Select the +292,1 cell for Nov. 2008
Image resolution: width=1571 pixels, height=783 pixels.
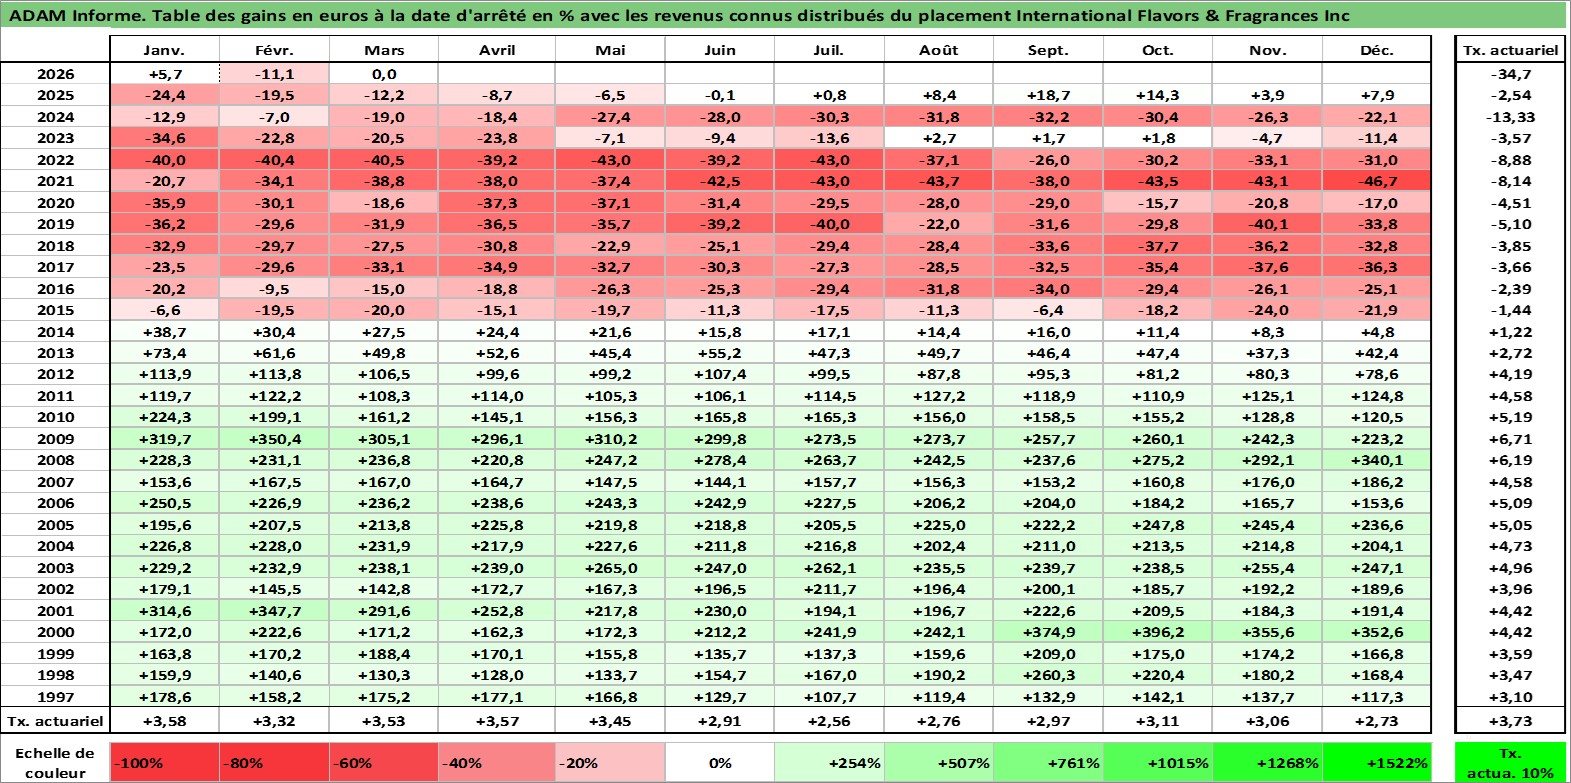pyautogui.click(x=1267, y=460)
